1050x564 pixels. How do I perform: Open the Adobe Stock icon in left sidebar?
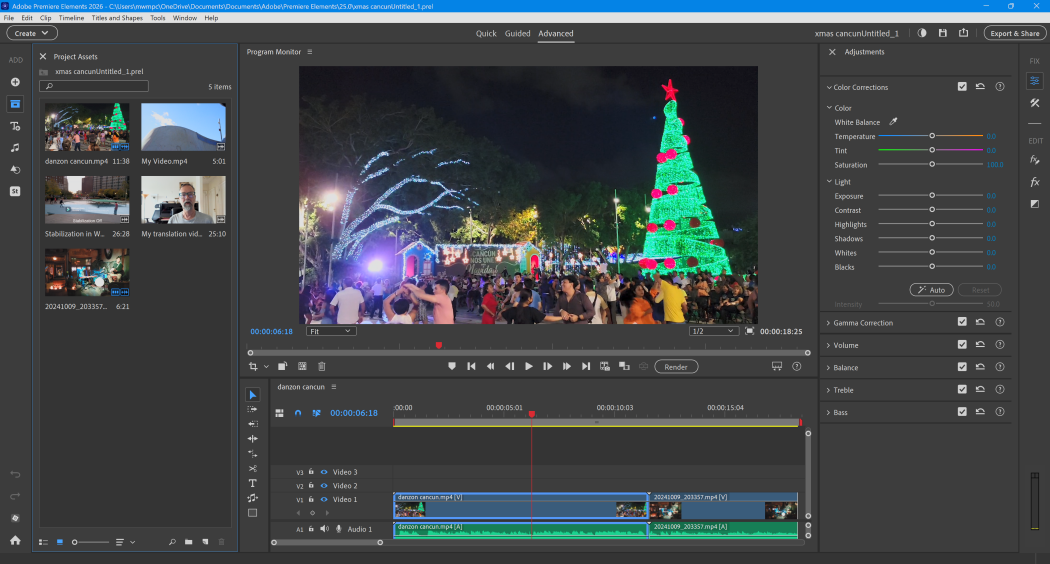point(15,191)
